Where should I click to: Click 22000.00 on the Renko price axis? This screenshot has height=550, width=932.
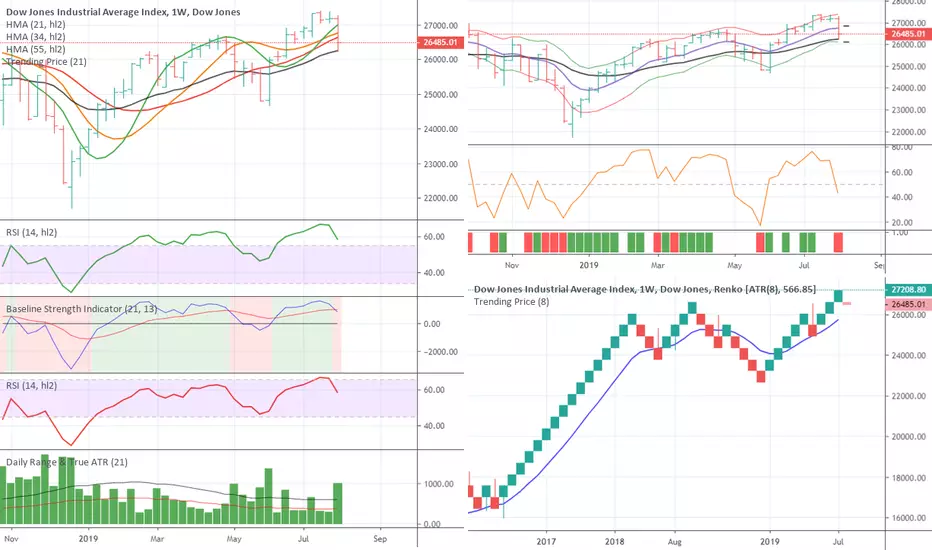click(908, 396)
